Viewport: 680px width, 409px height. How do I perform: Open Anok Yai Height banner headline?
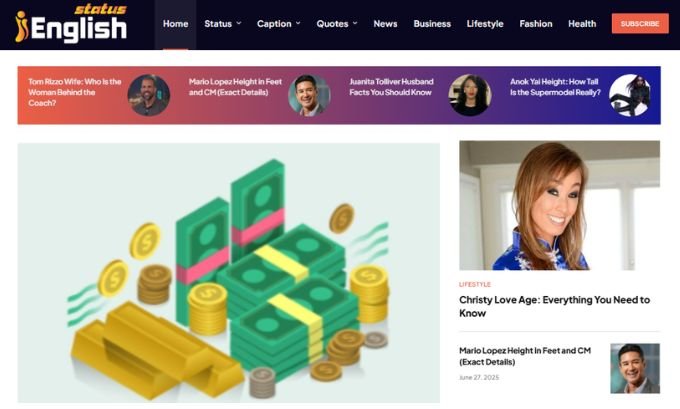tap(555, 87)
